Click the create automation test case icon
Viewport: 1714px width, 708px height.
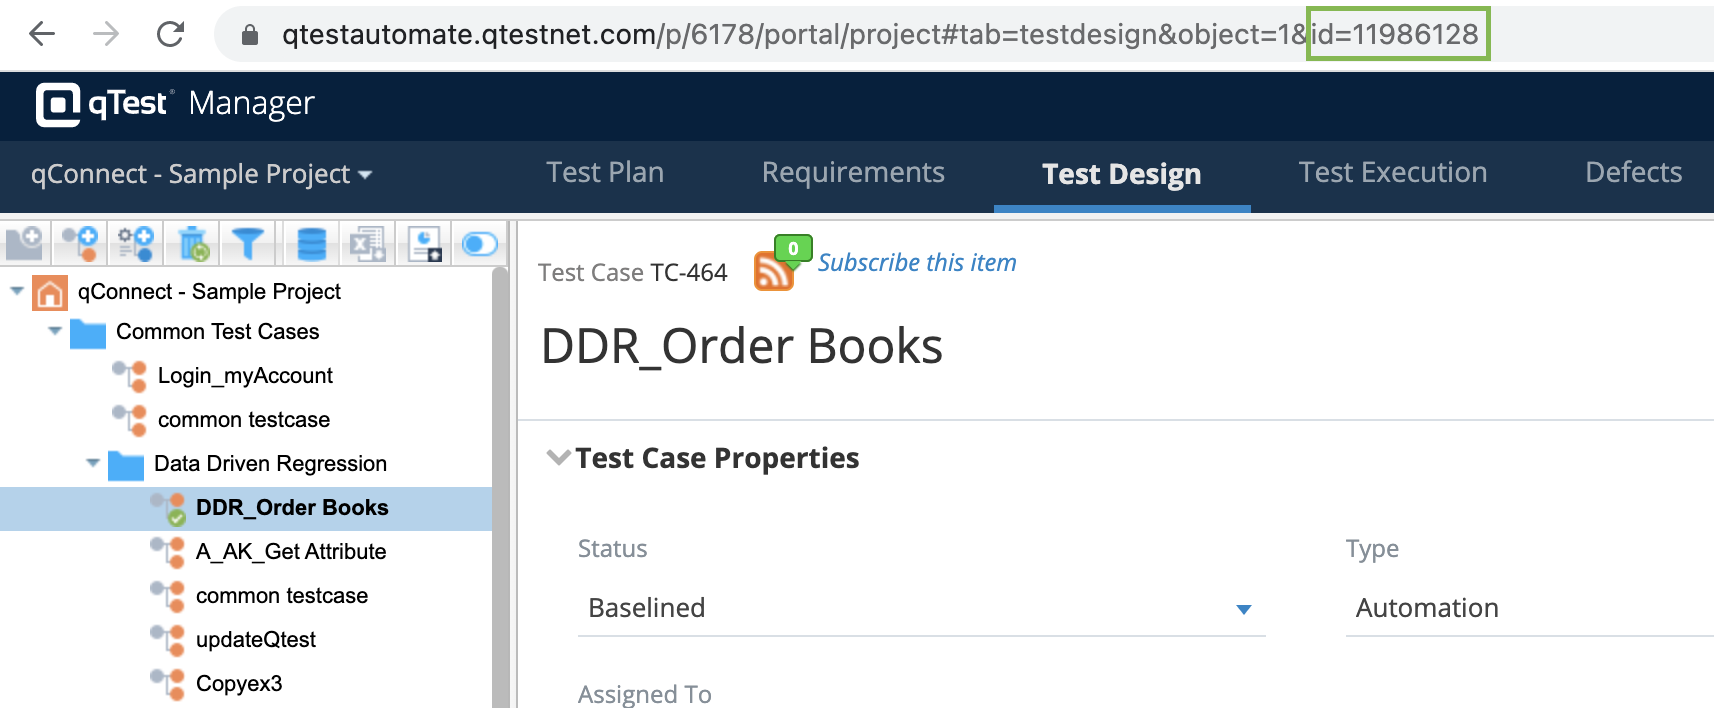[136, 243]
